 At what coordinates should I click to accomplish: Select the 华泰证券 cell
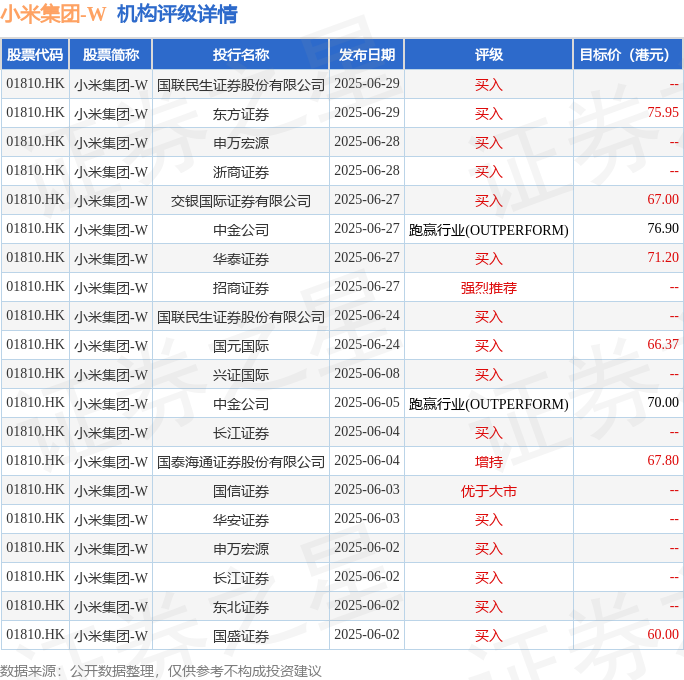click(x=241, y=259)
